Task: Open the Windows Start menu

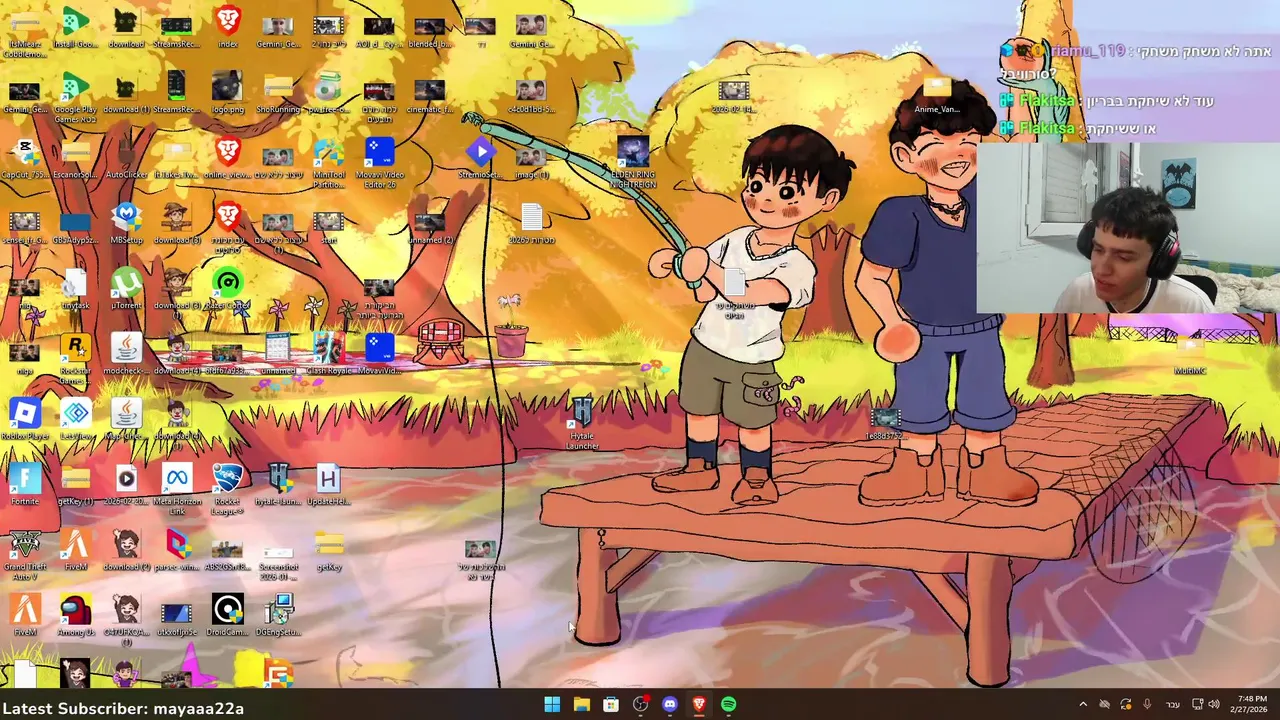Action: pos(552,704)
